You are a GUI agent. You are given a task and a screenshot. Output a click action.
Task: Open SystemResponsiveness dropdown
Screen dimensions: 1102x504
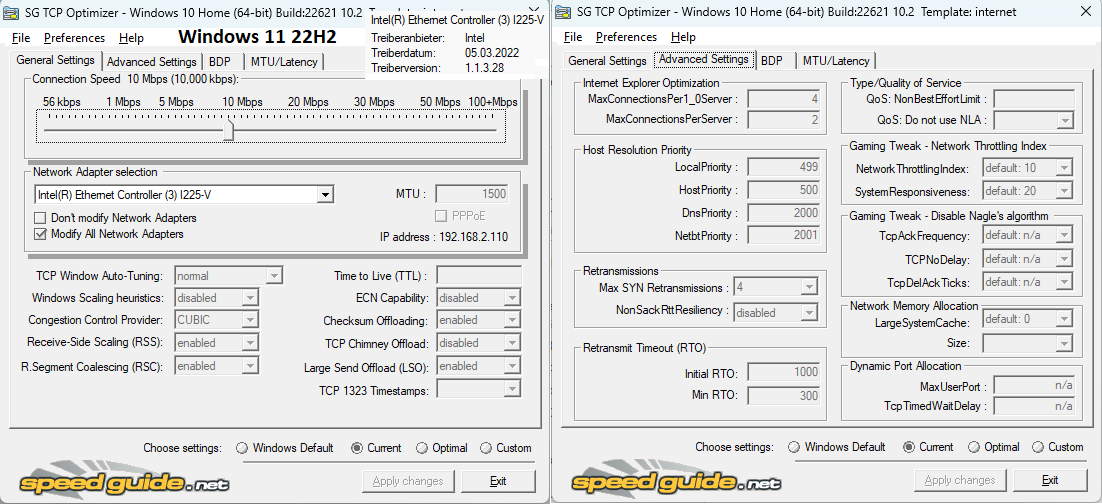(1065, 191)
